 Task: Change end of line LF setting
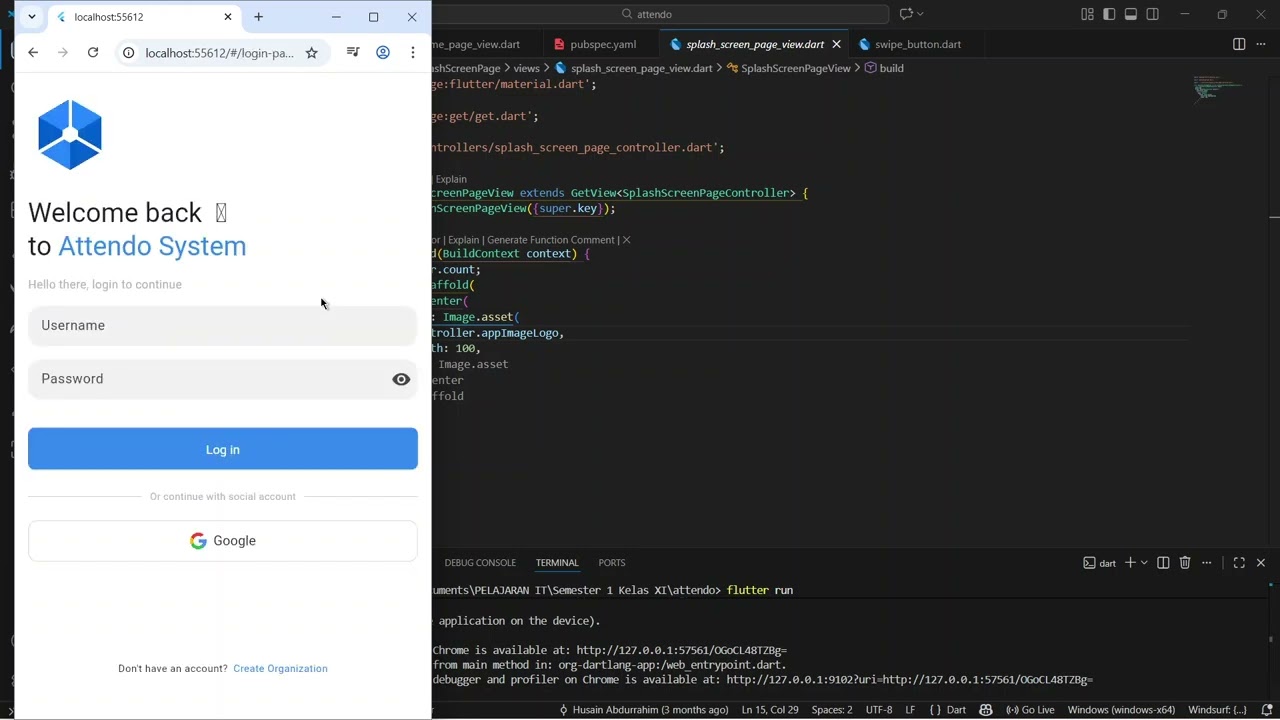[x=910, y=710]
